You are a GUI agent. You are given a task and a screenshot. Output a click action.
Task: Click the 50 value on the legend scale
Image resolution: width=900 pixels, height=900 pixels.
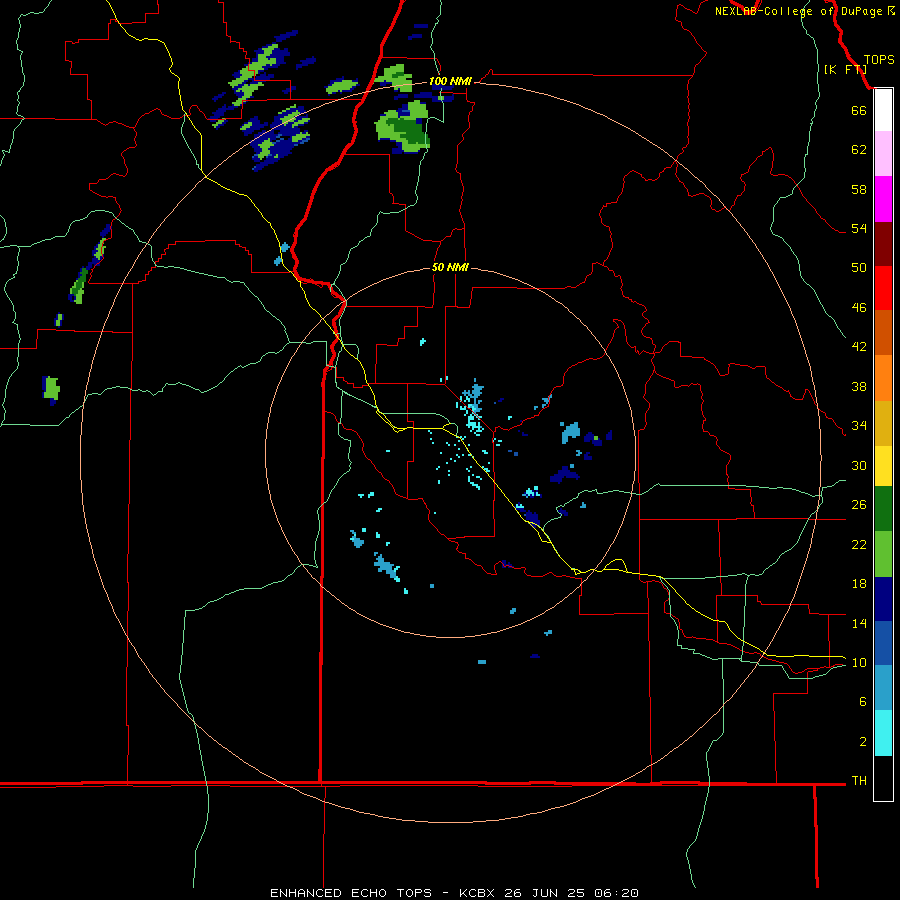859,267
